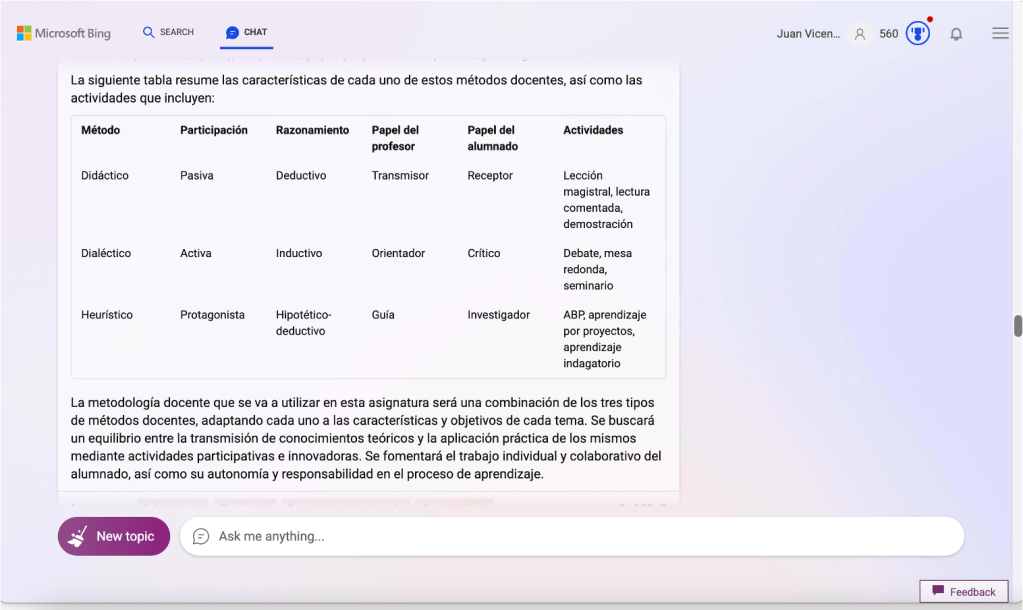The height and width of the screenshot is (610, 1023).
Task: Open the profile avatar icon
Action: pos(859,34)
